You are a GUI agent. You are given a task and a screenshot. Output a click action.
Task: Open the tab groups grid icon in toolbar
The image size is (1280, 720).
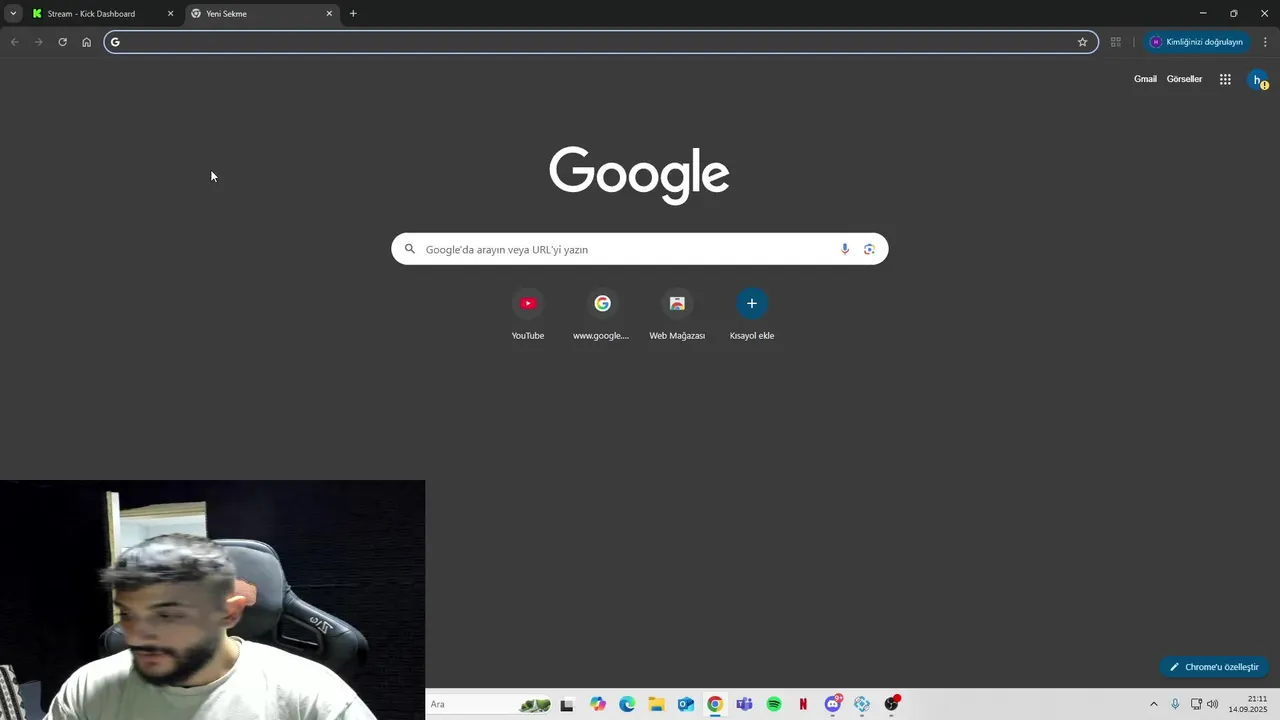click(x=1116, y=42)
